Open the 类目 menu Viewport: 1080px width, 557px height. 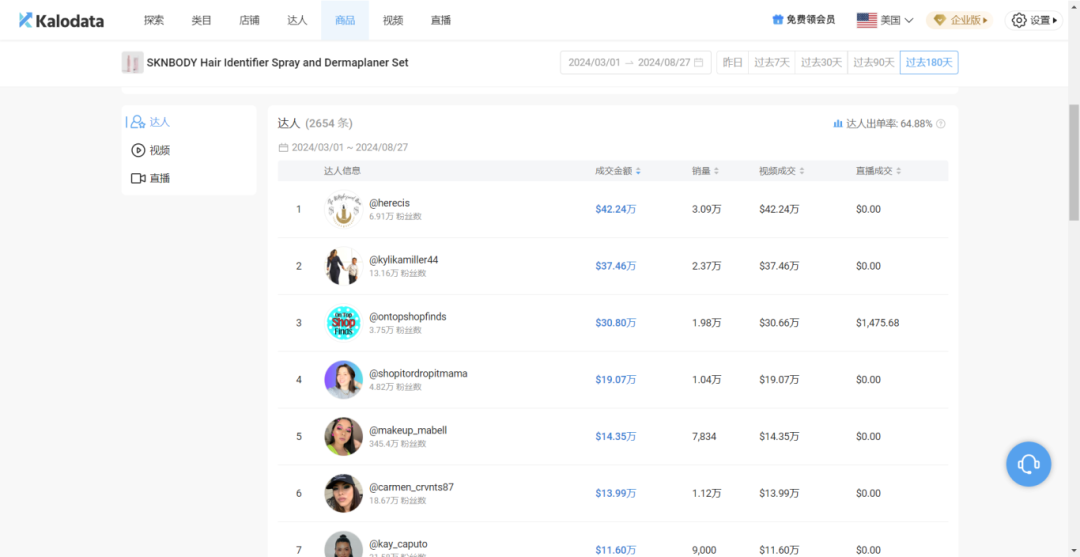(x=201, y=20)
